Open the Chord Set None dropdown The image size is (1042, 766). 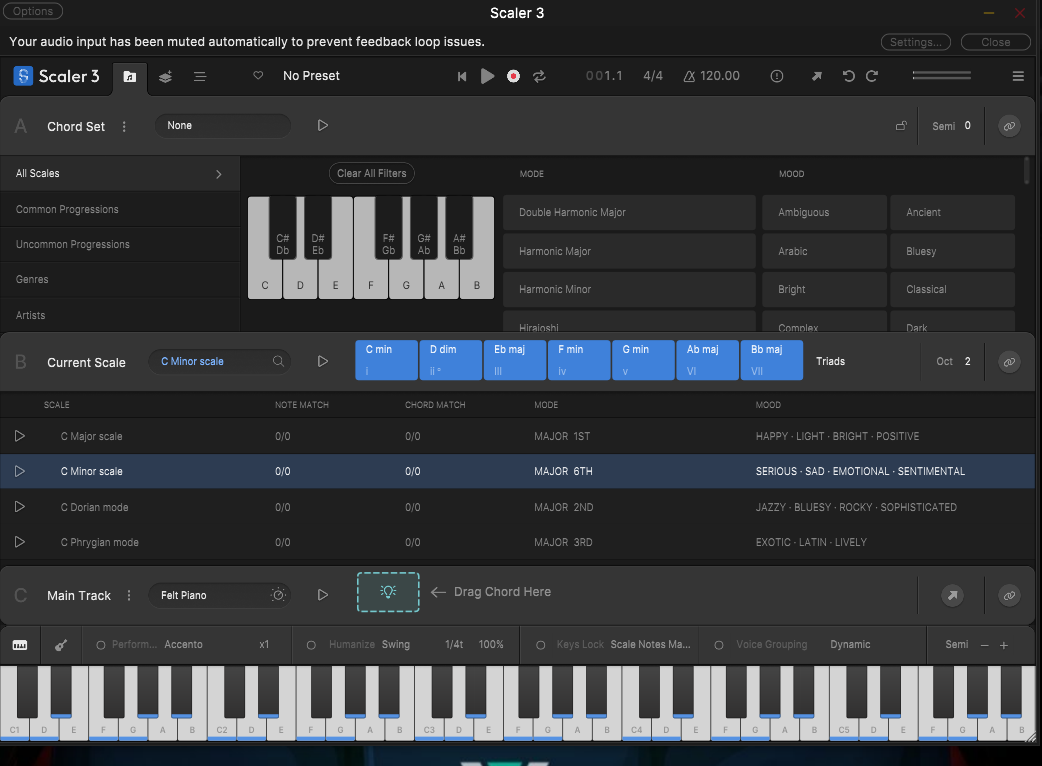click(x=222, y=126)
